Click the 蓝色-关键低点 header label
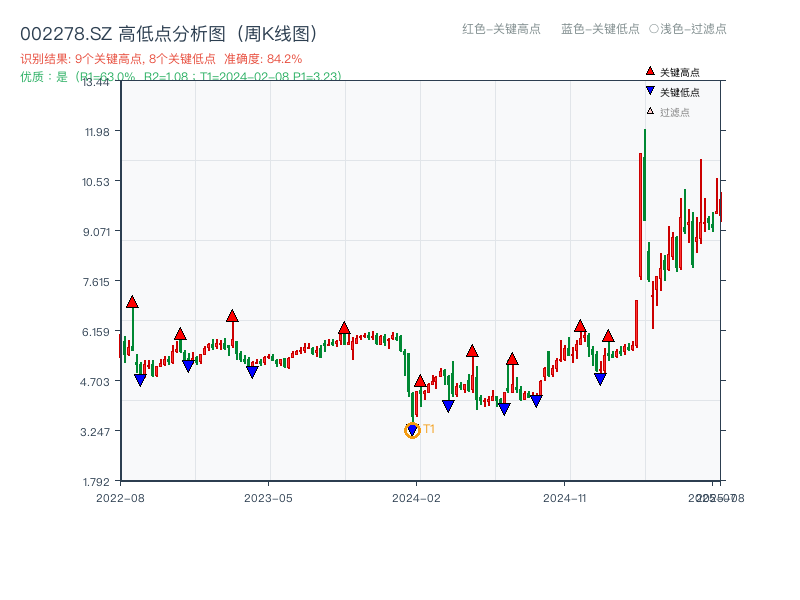The image size is (800, 600). tap(600, 29)
